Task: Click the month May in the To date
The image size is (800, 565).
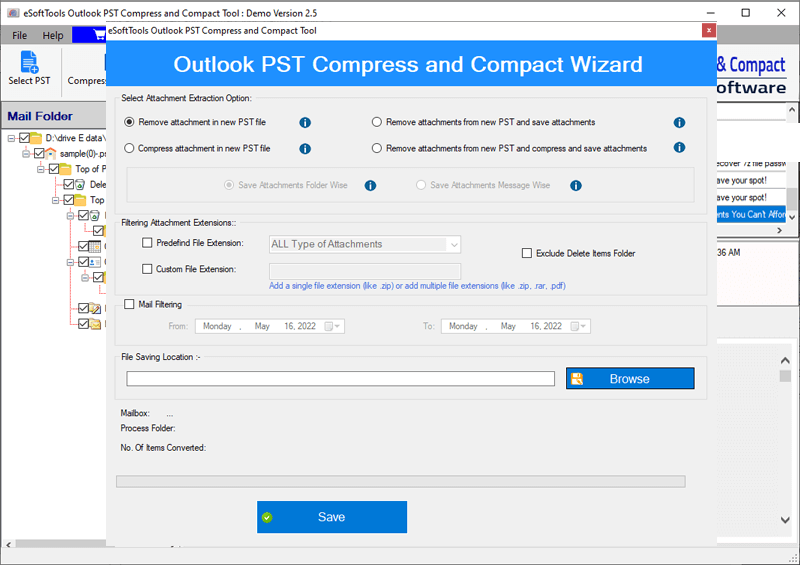Action: 508,326
